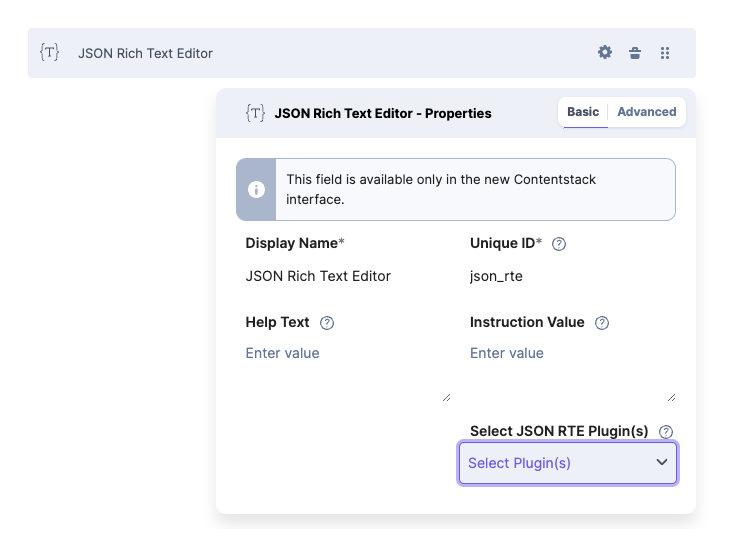Click the info icon in the notice banner
The height and width of the screenshot is (552, 752).
(x=256, y=189)
